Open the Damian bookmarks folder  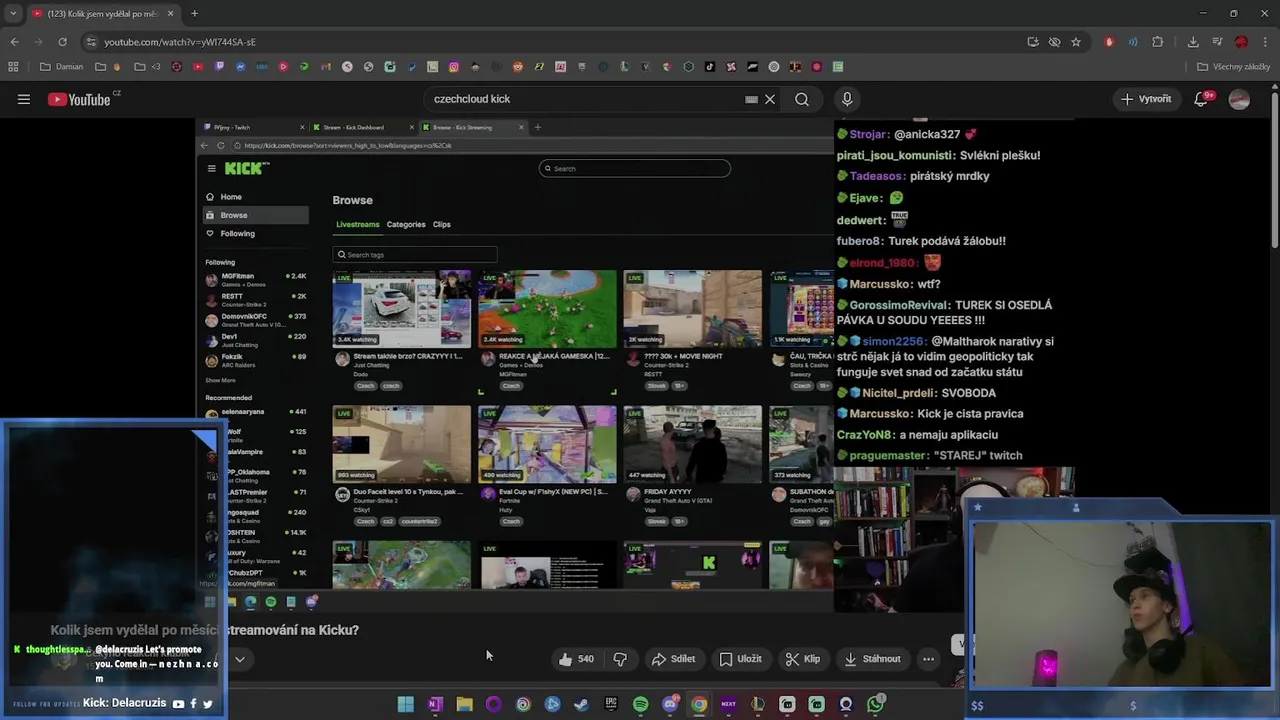coord(61,67)
